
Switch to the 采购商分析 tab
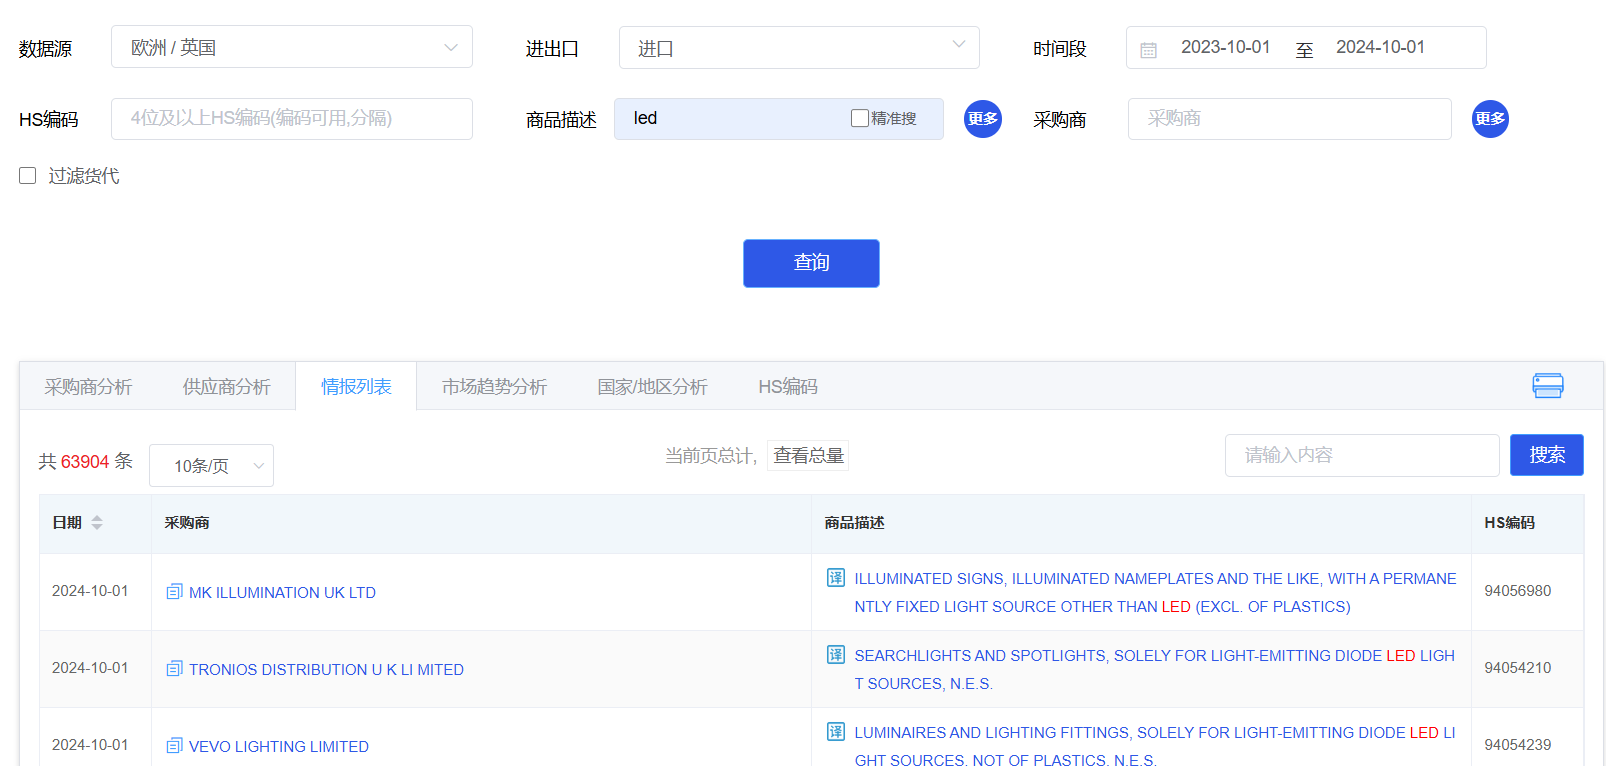(x=88, y=387)
